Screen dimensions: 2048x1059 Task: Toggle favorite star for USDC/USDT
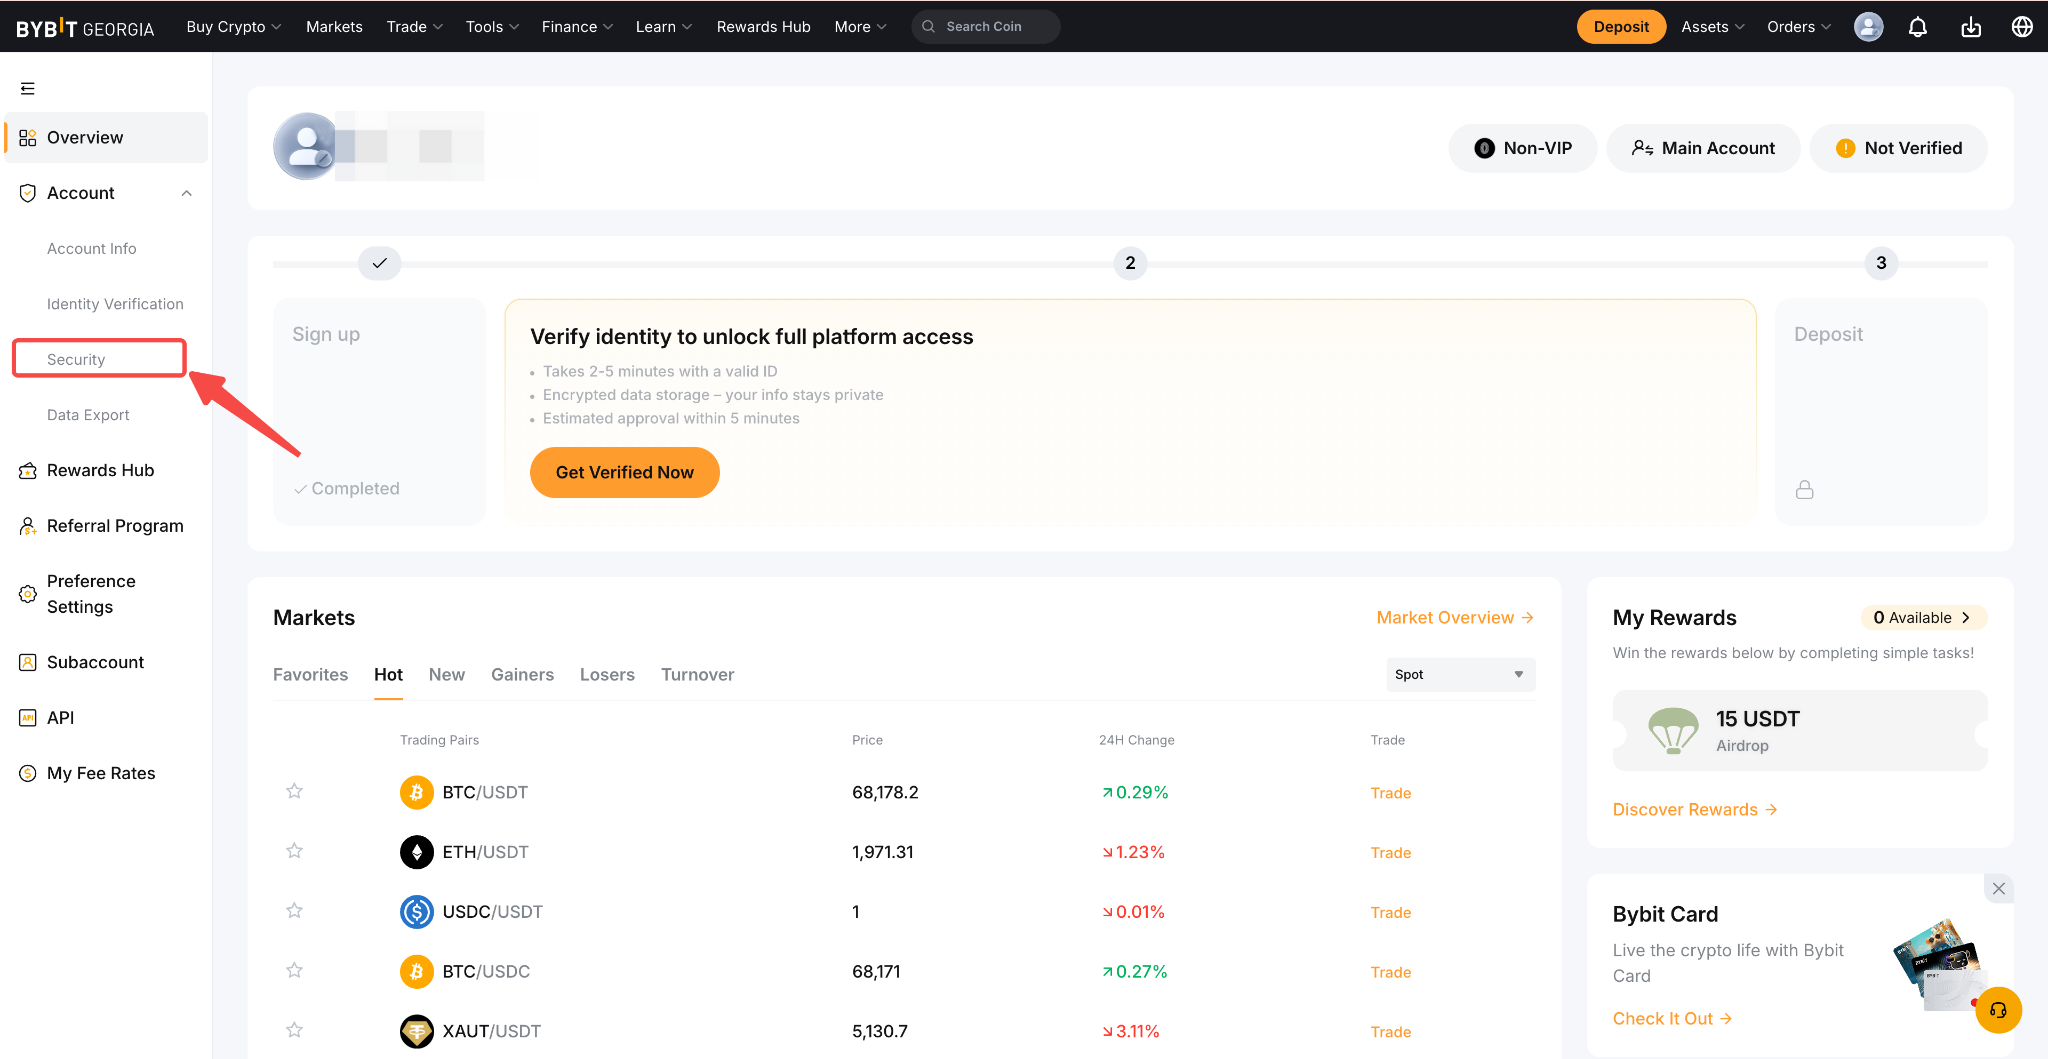click(294, 911)
